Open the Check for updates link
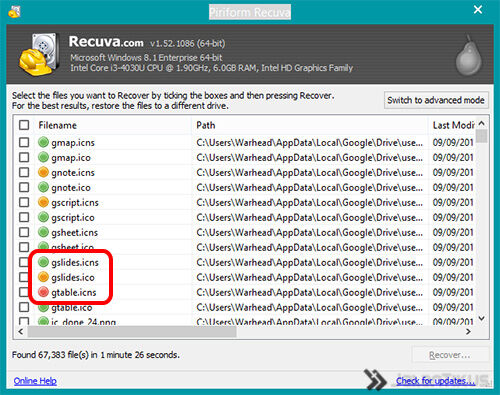The width and height of the screenshot is (500, 395). (x=436, y=381)
